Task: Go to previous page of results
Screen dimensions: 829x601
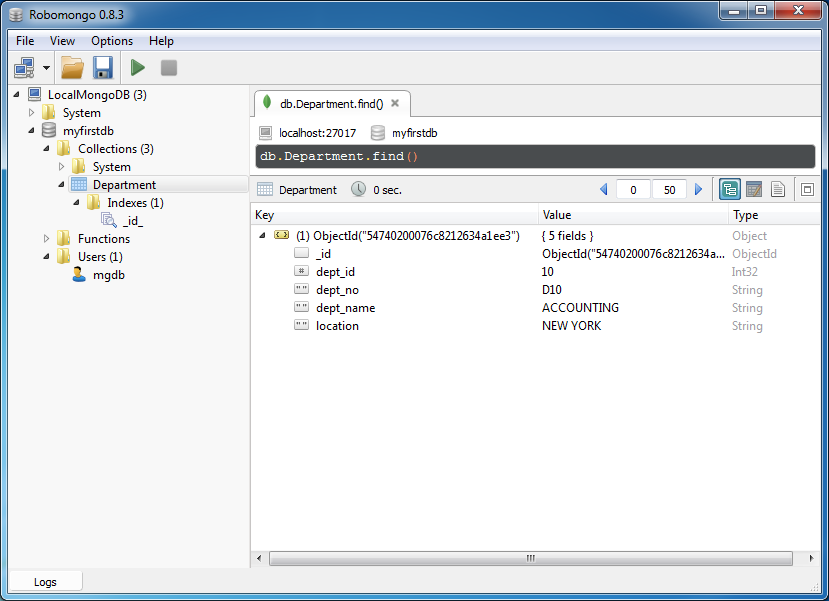Action: 604,189
